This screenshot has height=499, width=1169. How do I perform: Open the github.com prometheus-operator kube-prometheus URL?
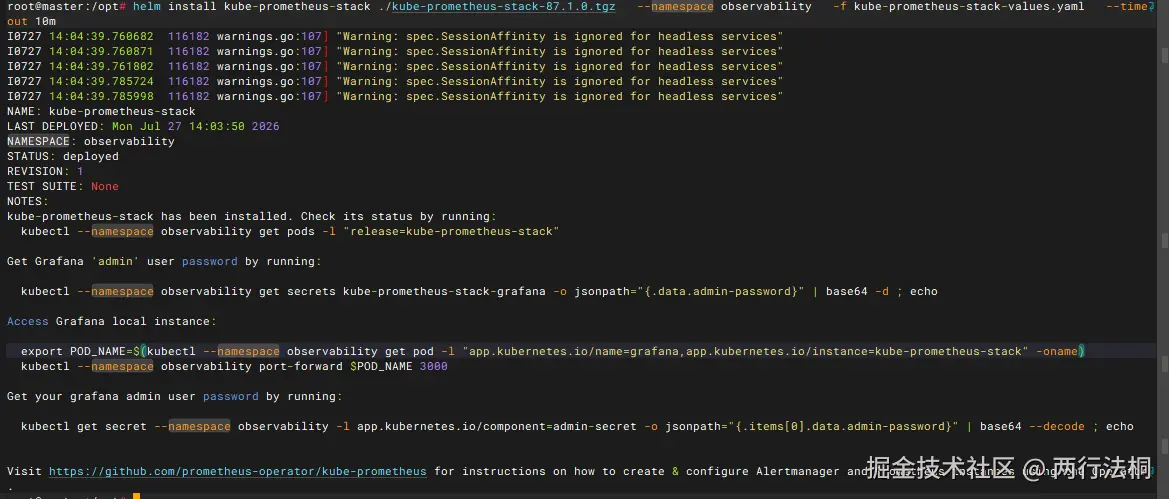238,471
